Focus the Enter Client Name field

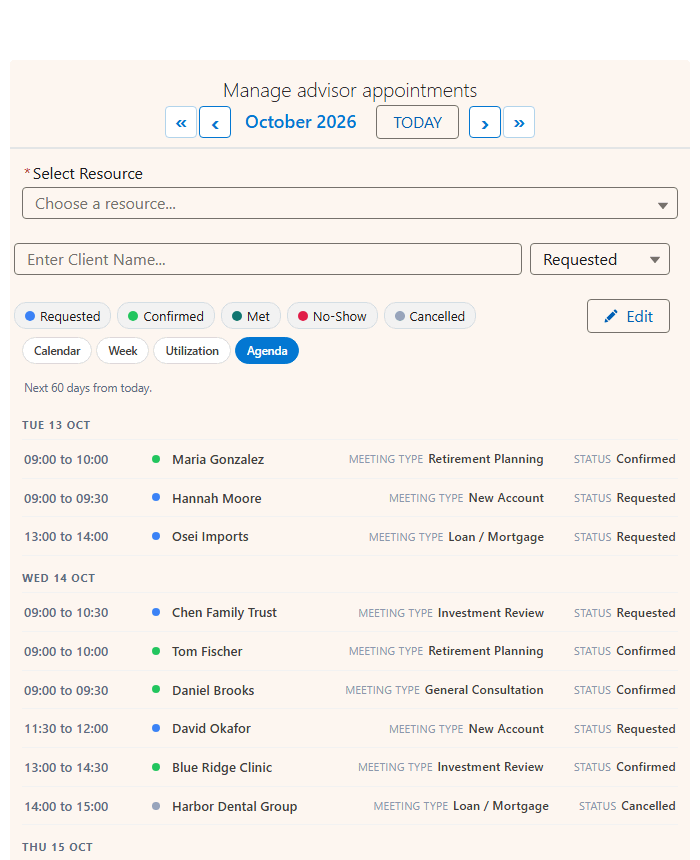point(268,259)
